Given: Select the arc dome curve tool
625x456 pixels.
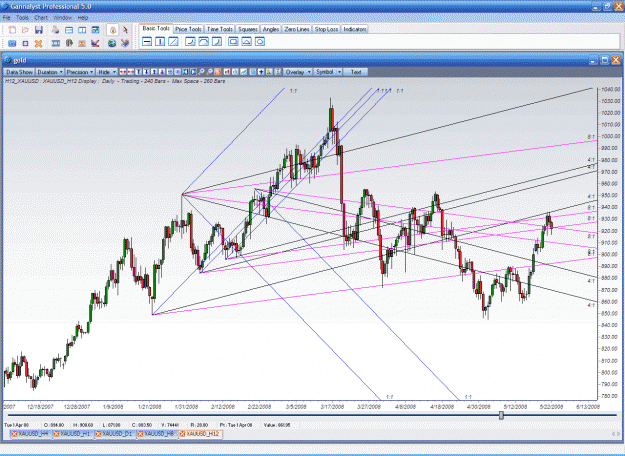Looking at the screenshot, I should pos(203,41).
